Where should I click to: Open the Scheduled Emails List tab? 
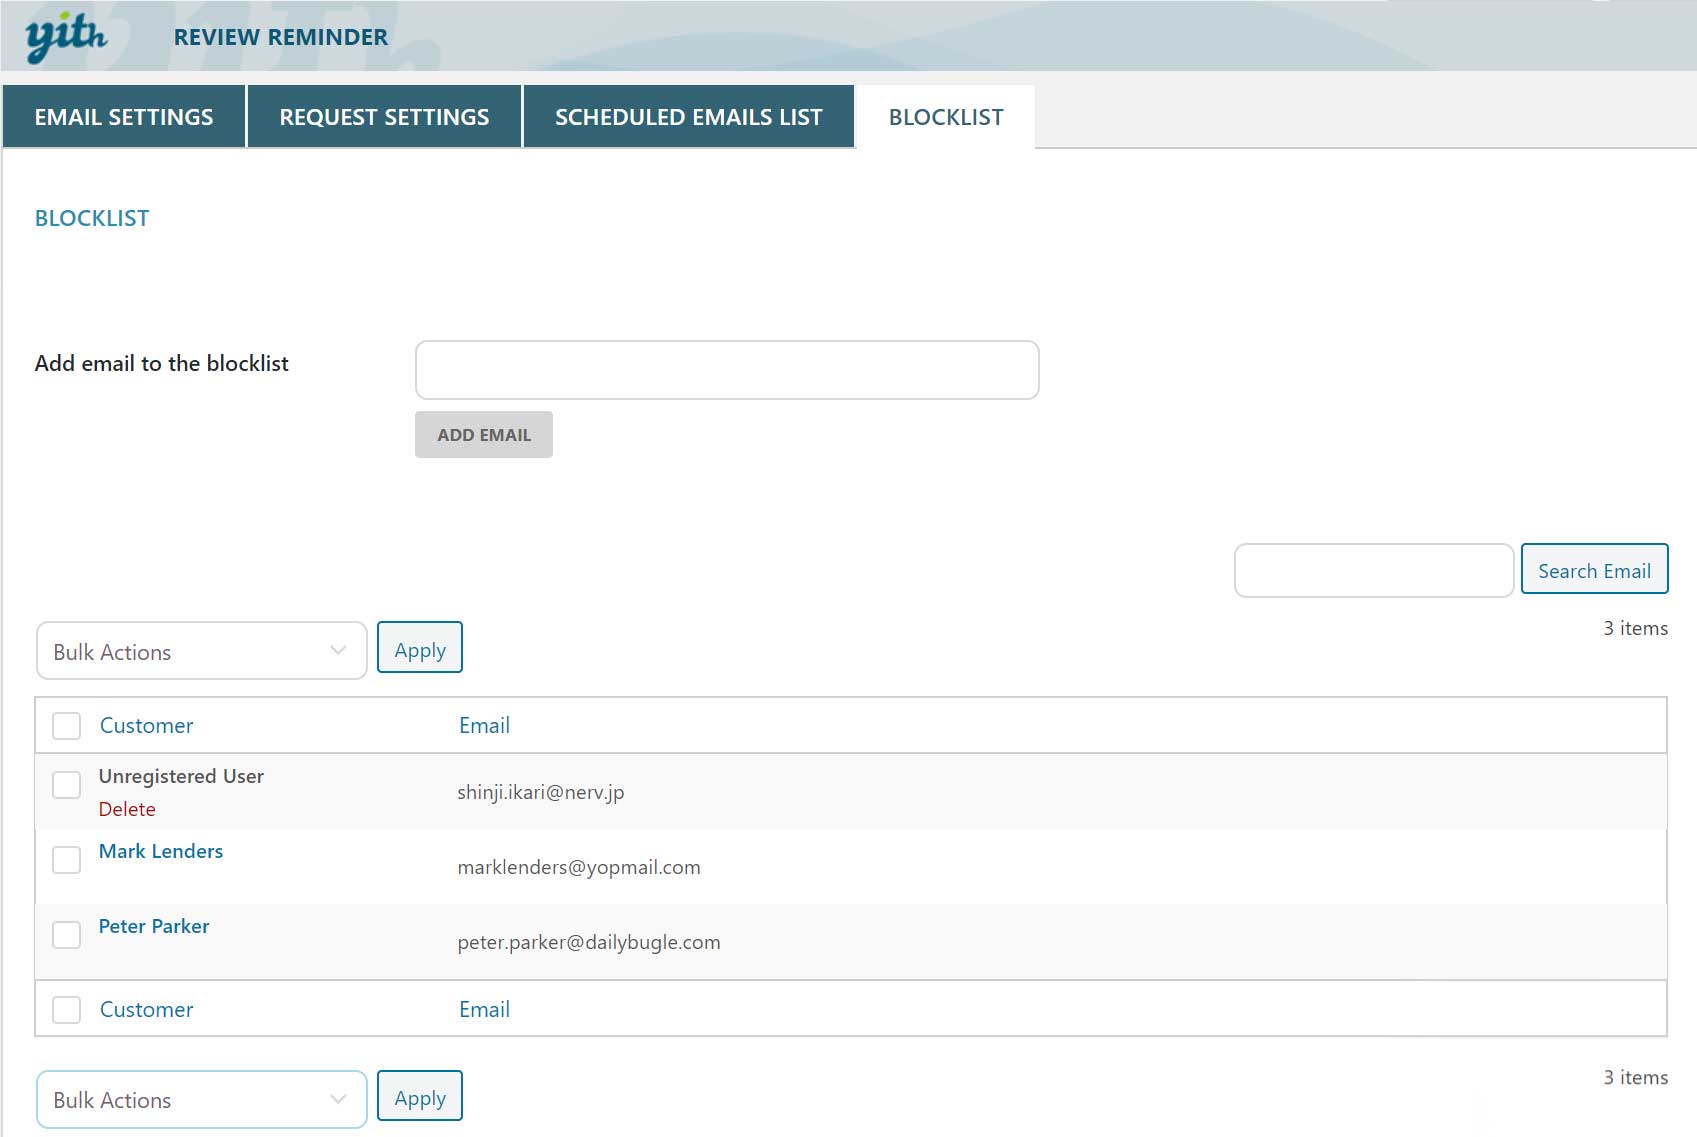coord(688,117)
